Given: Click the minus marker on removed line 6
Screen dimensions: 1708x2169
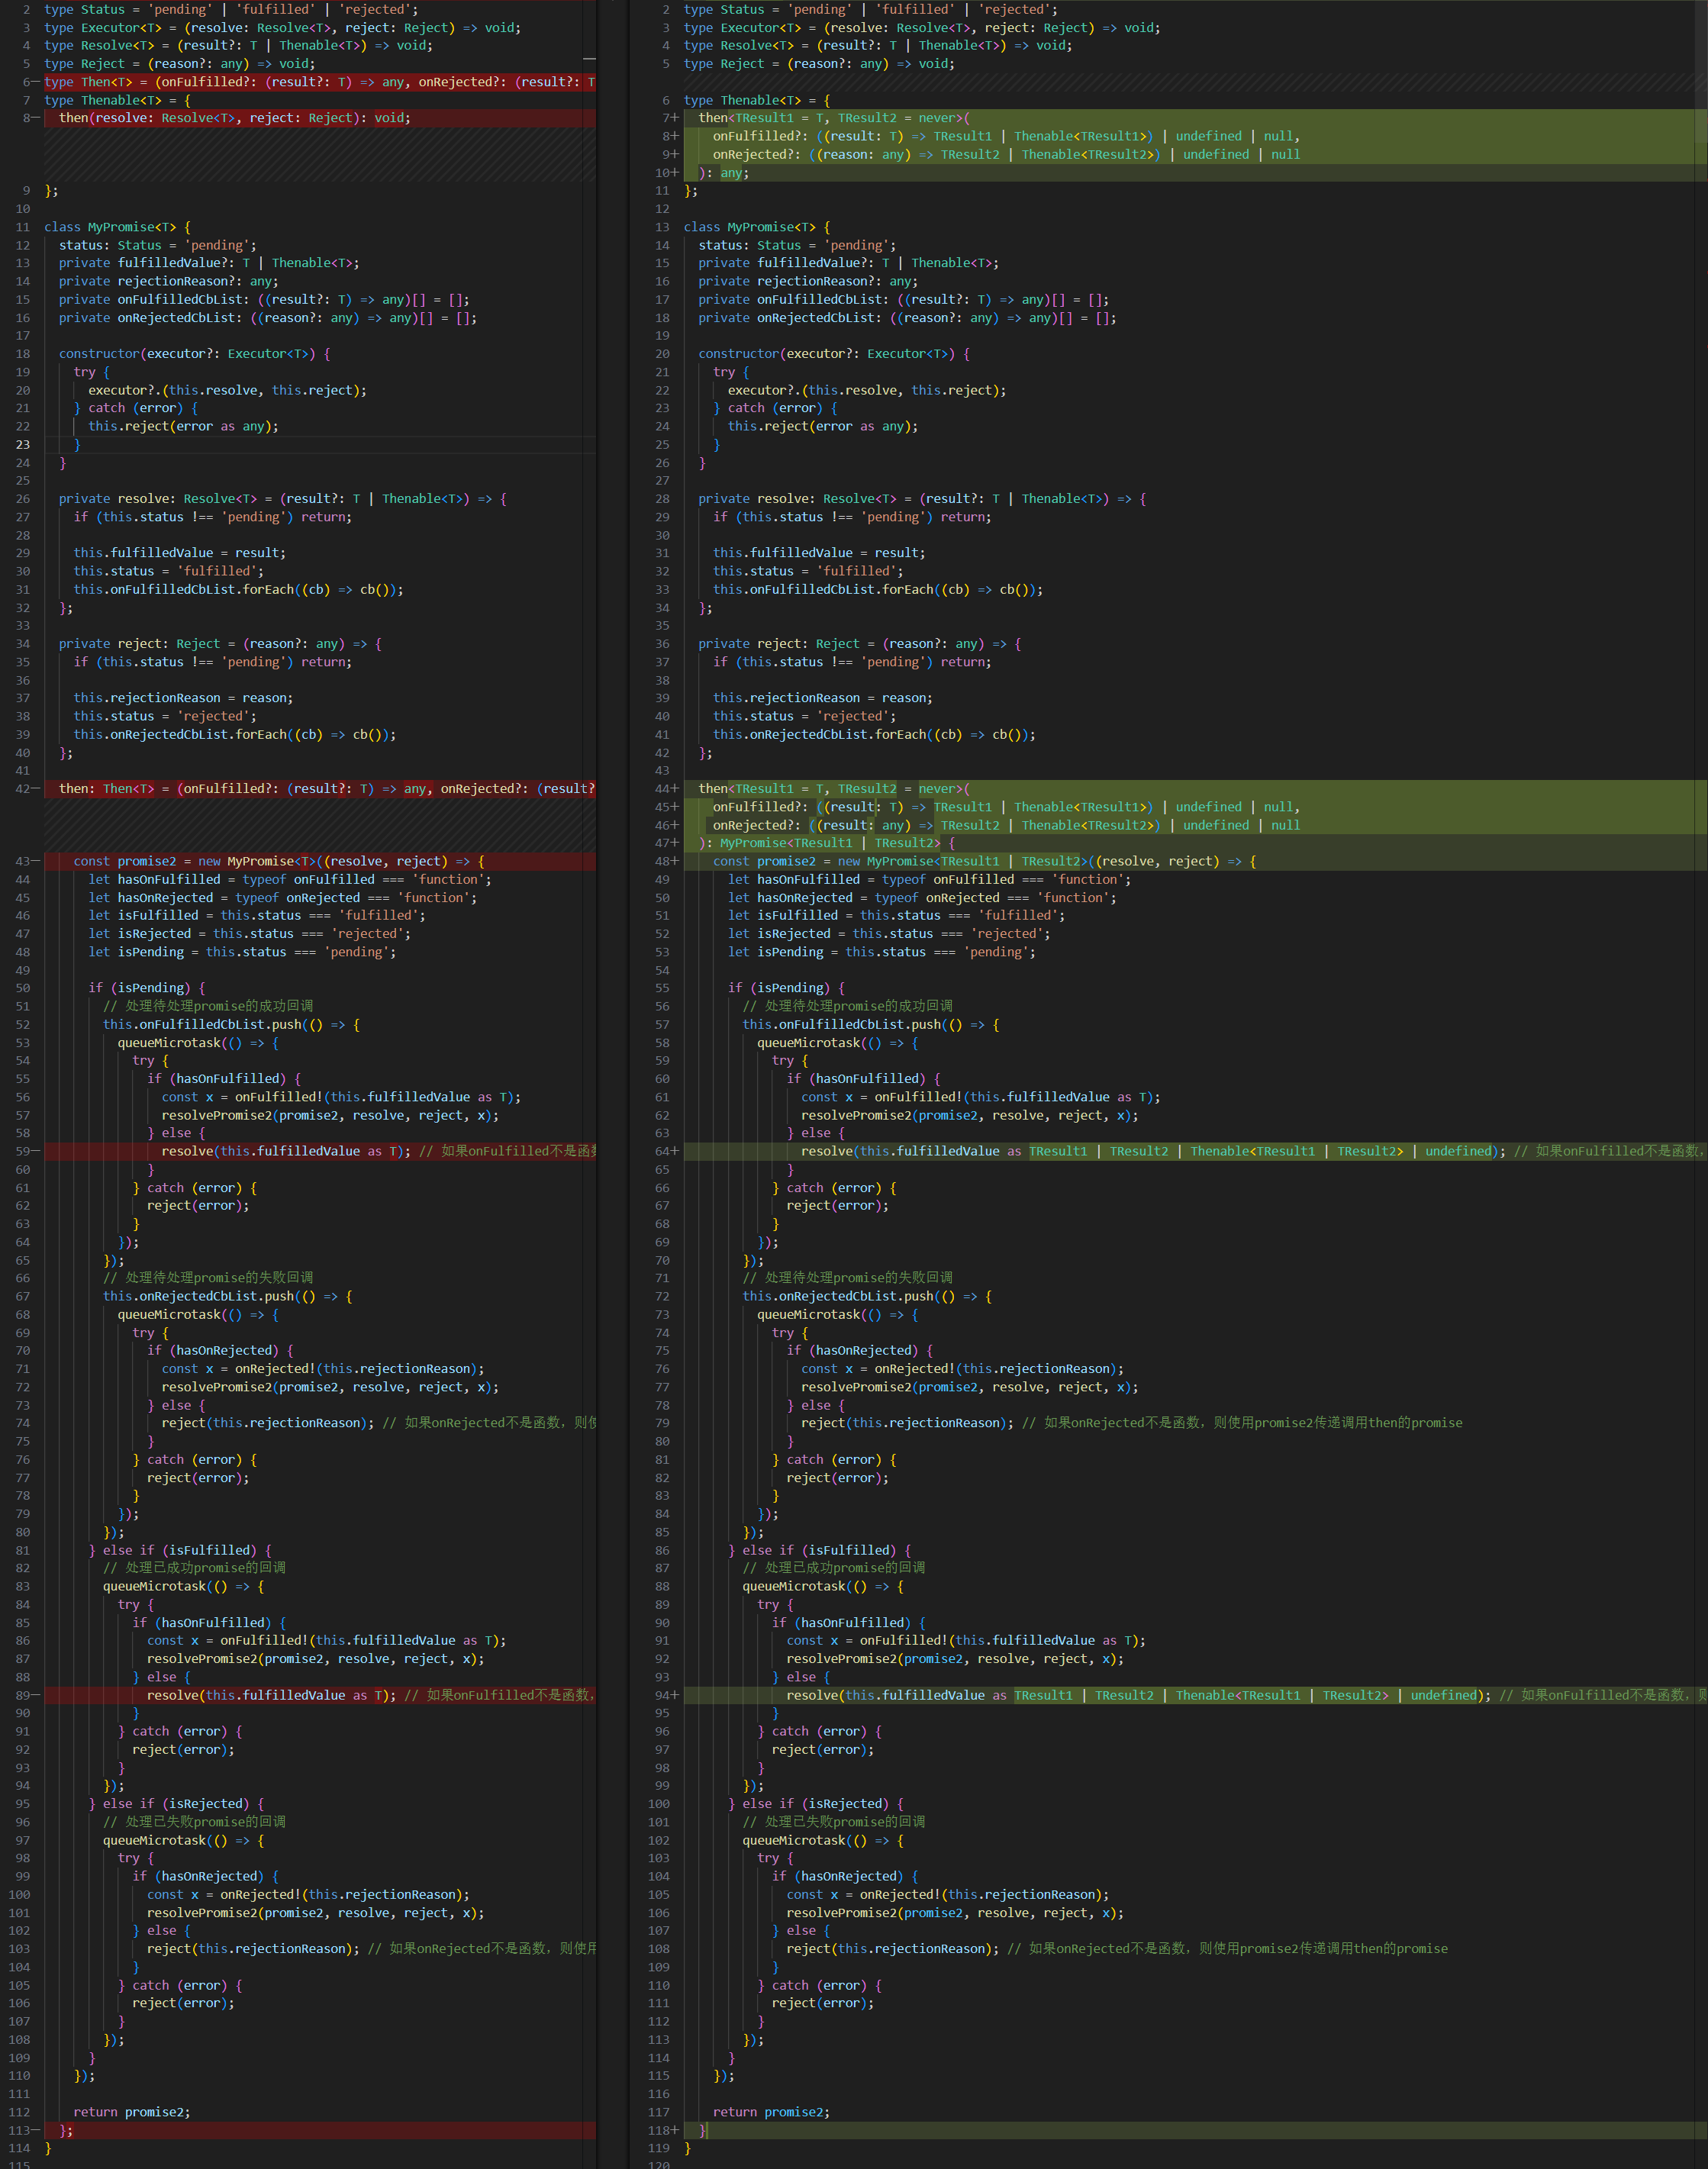Looking at the screenshot, I should [x=36, y=82].
